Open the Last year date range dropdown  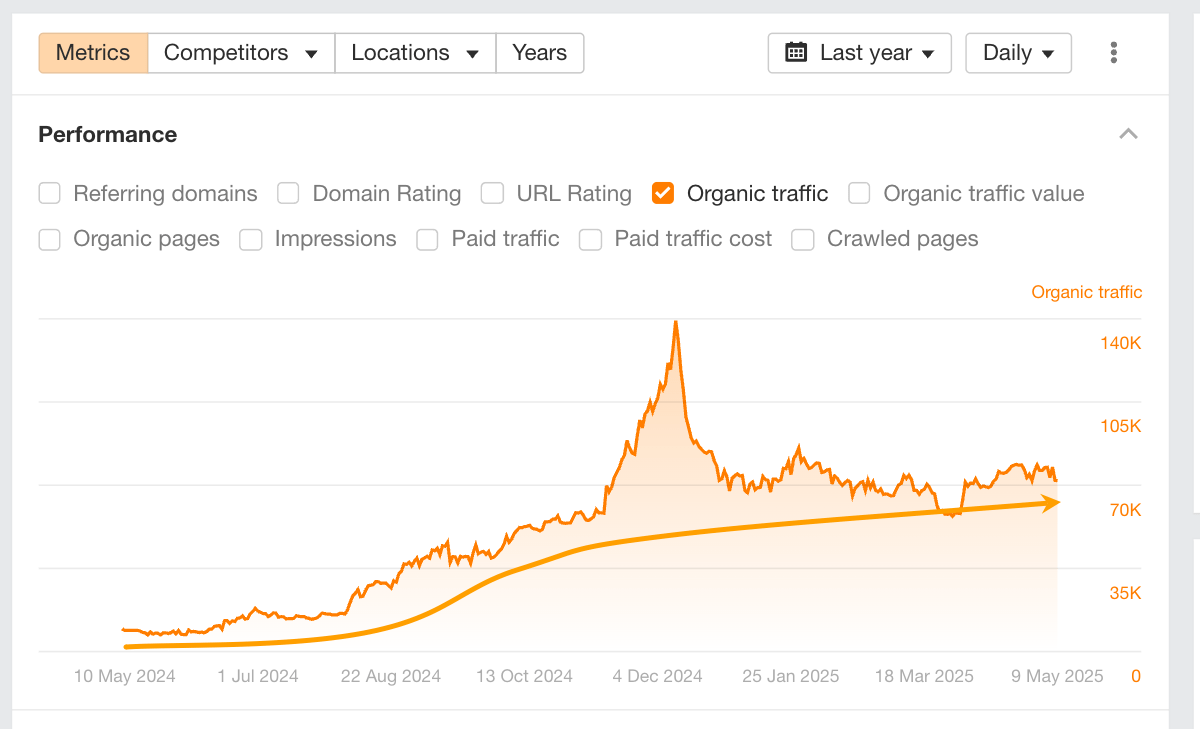click(x=860, y=53)
